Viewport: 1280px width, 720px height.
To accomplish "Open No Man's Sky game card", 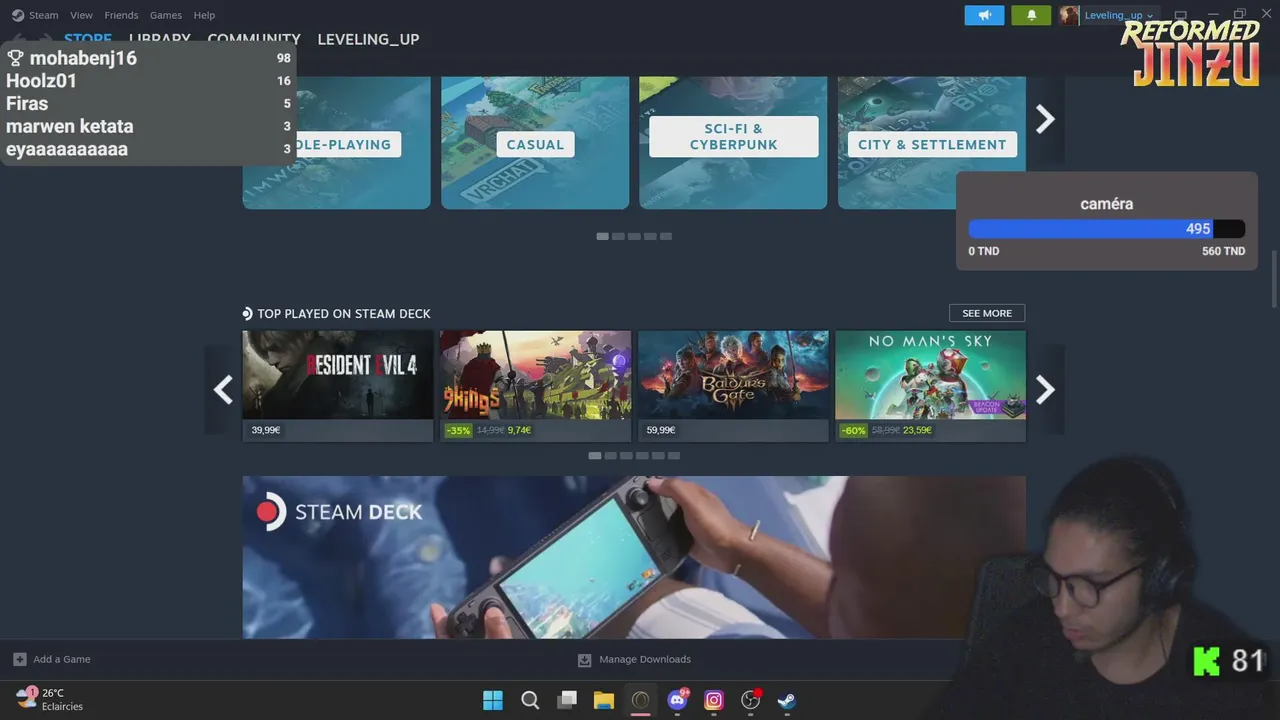I will click(930, 386).
